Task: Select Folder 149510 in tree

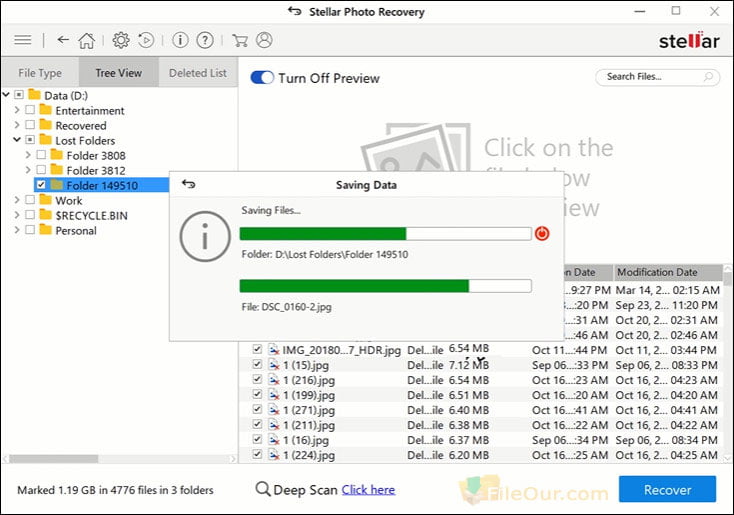Action: coord(102,185)
